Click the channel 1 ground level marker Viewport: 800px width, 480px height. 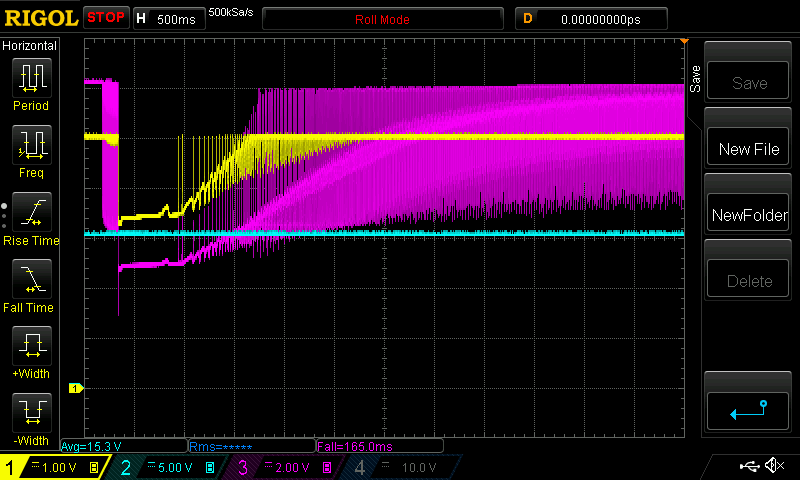click(73, 388)
